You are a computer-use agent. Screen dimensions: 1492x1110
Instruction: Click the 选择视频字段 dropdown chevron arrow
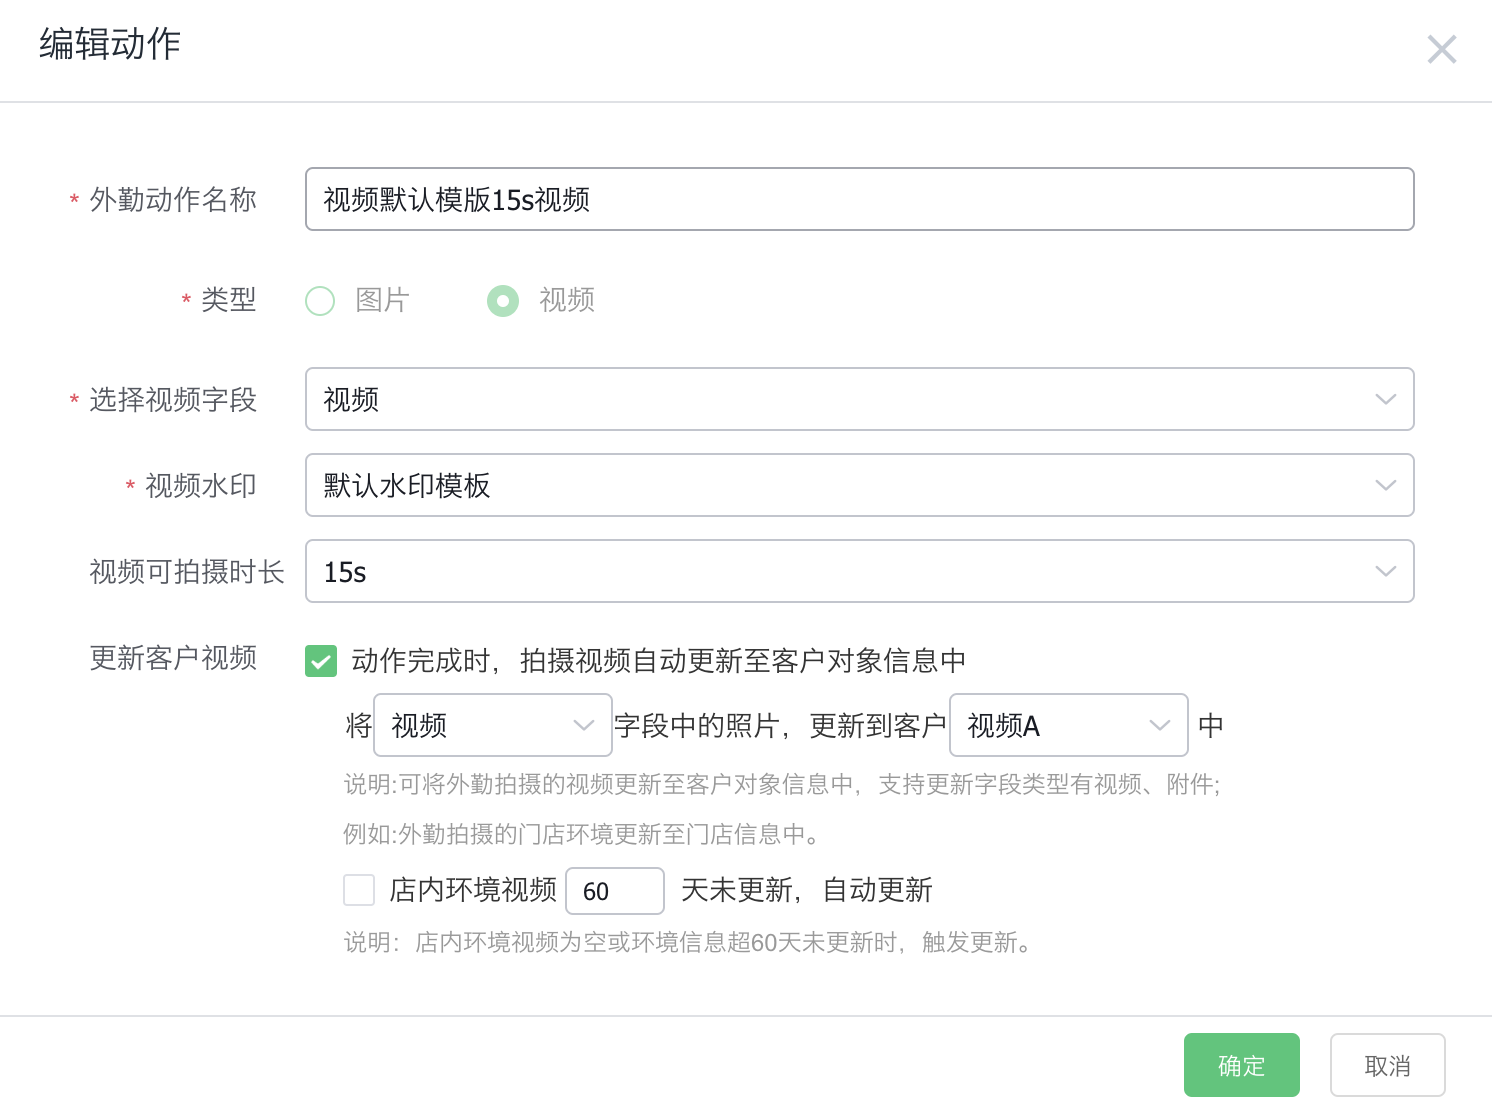pos(1386,399)
